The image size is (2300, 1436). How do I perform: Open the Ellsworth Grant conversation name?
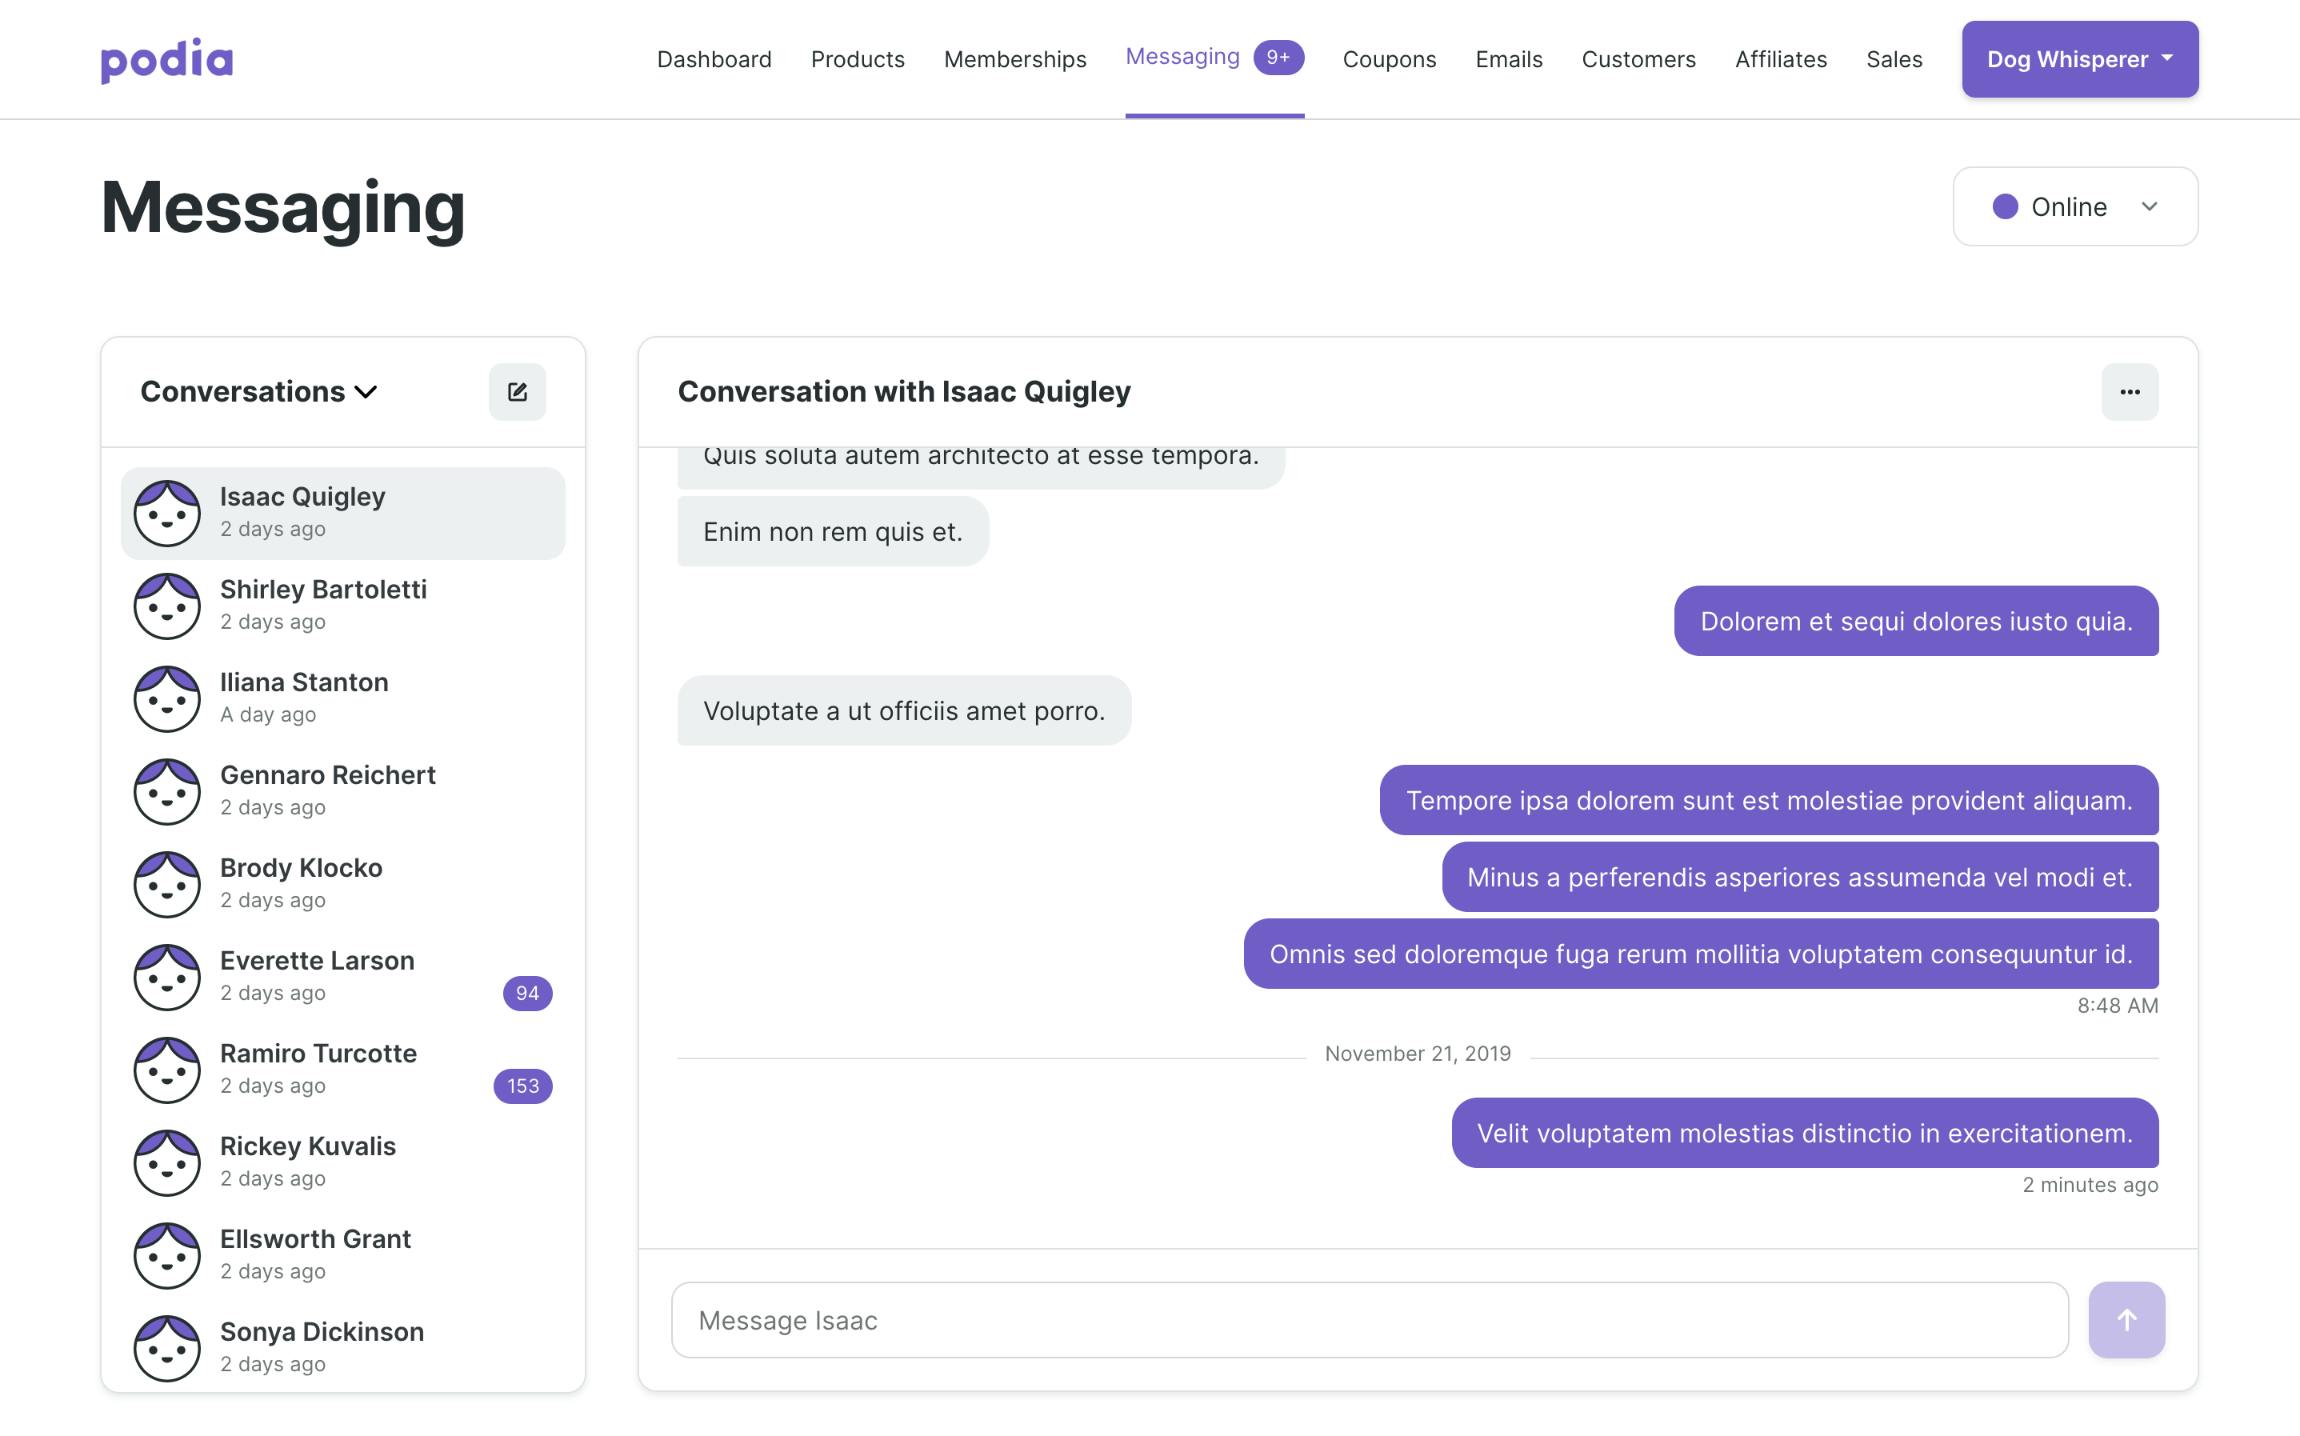pos(315,1240)
